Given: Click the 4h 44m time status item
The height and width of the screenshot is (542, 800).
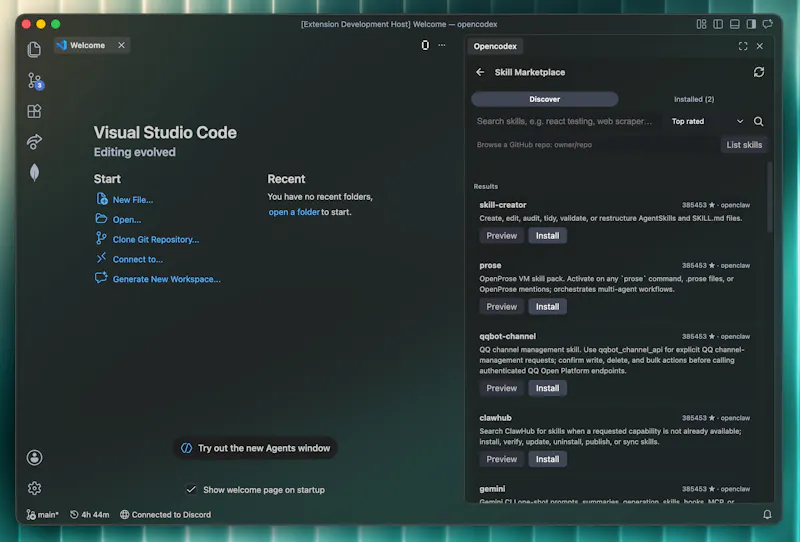Looking at the screenshot, I should [x=90, y=514].
